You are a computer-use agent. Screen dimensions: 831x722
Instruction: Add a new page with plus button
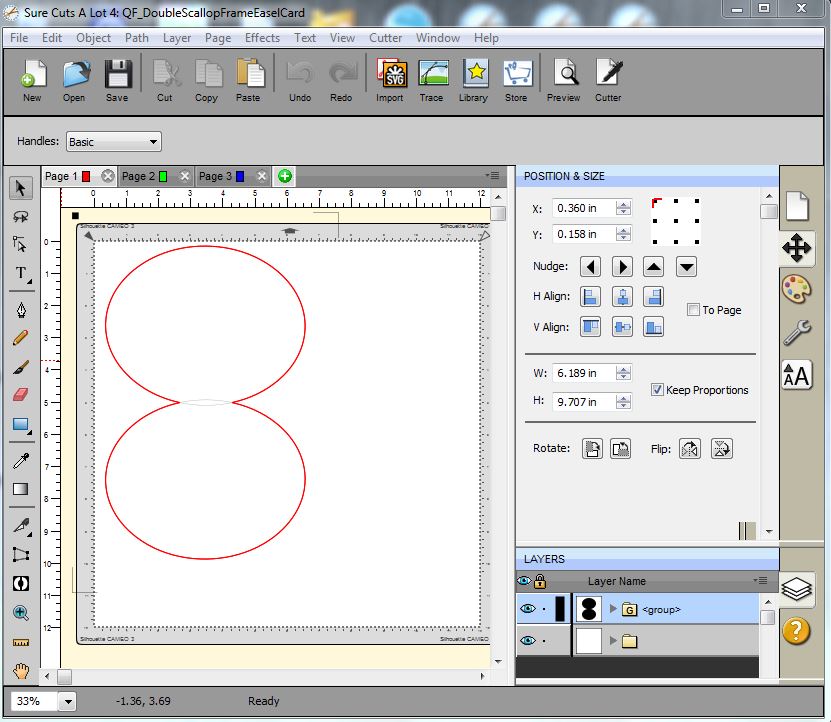[x=285, y=176]
